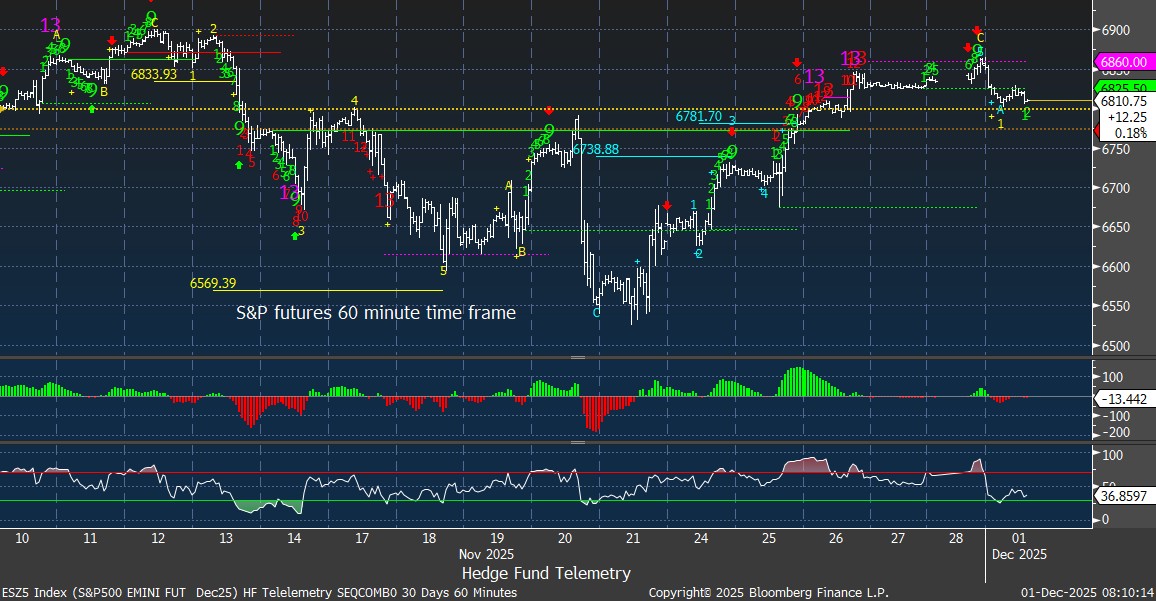Grab divider handle between price and histogram panels
Viewport: 1156px width, 601px height.
[577, 357]
